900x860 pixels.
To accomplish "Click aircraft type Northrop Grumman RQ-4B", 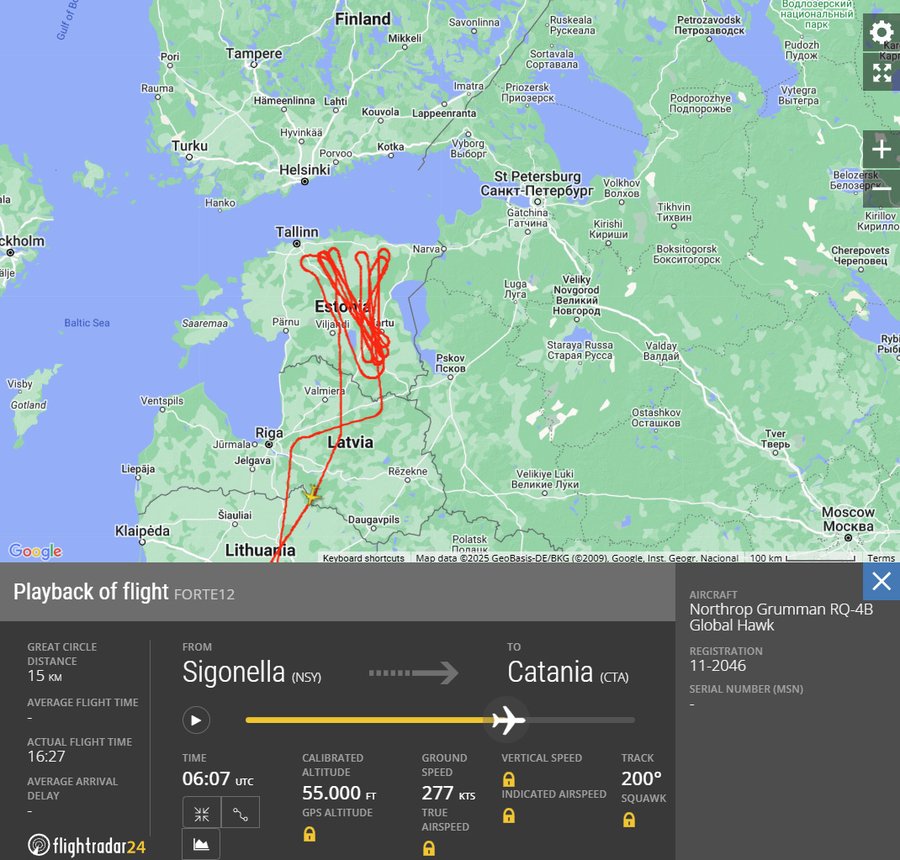I will [x=781, y=617].
